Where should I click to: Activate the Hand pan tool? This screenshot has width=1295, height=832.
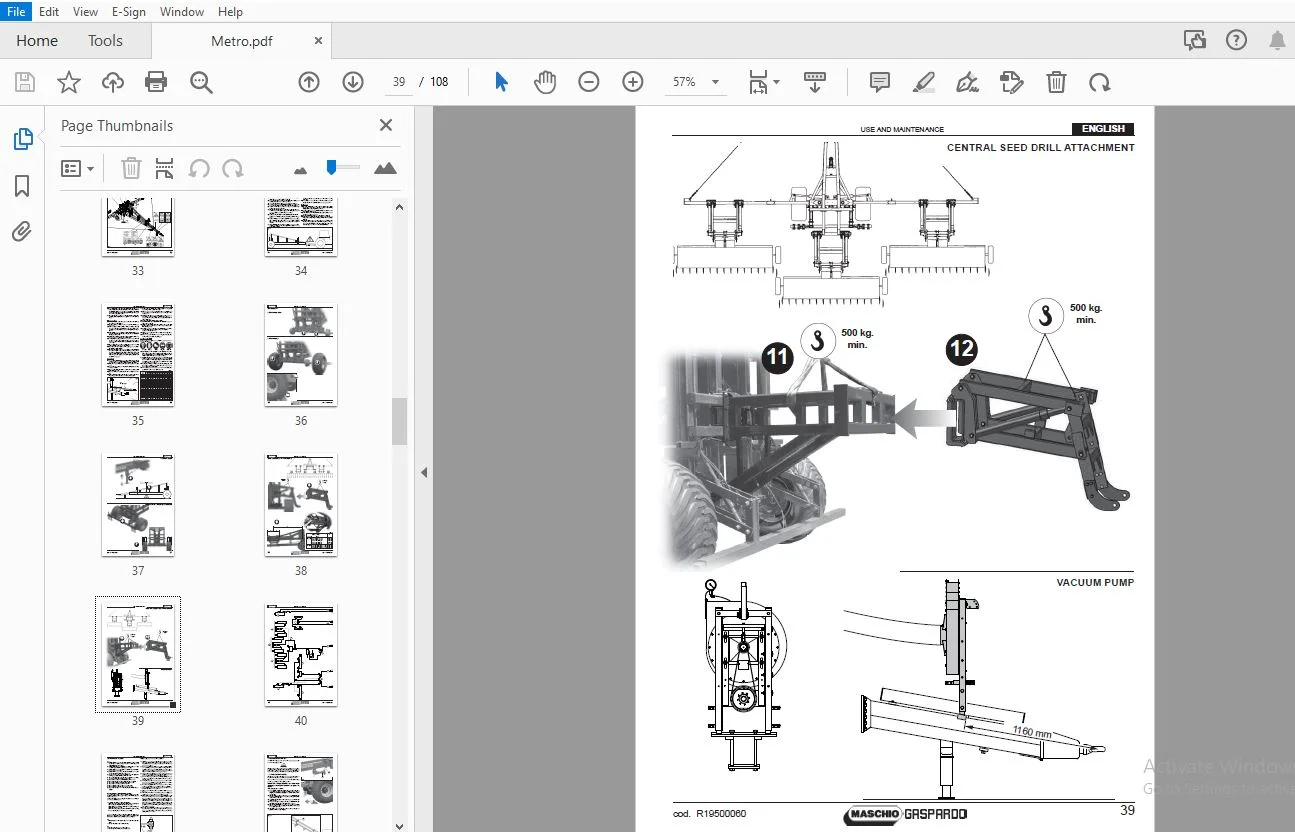coord(544,82)
